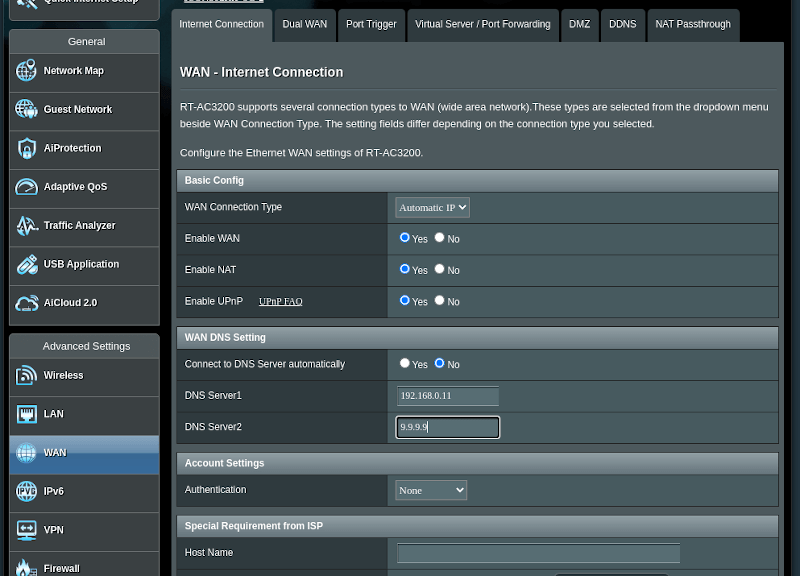The width and height of the screenshot is (800, 576).
Task: Open USB Application icon
Action: point(27,264)
